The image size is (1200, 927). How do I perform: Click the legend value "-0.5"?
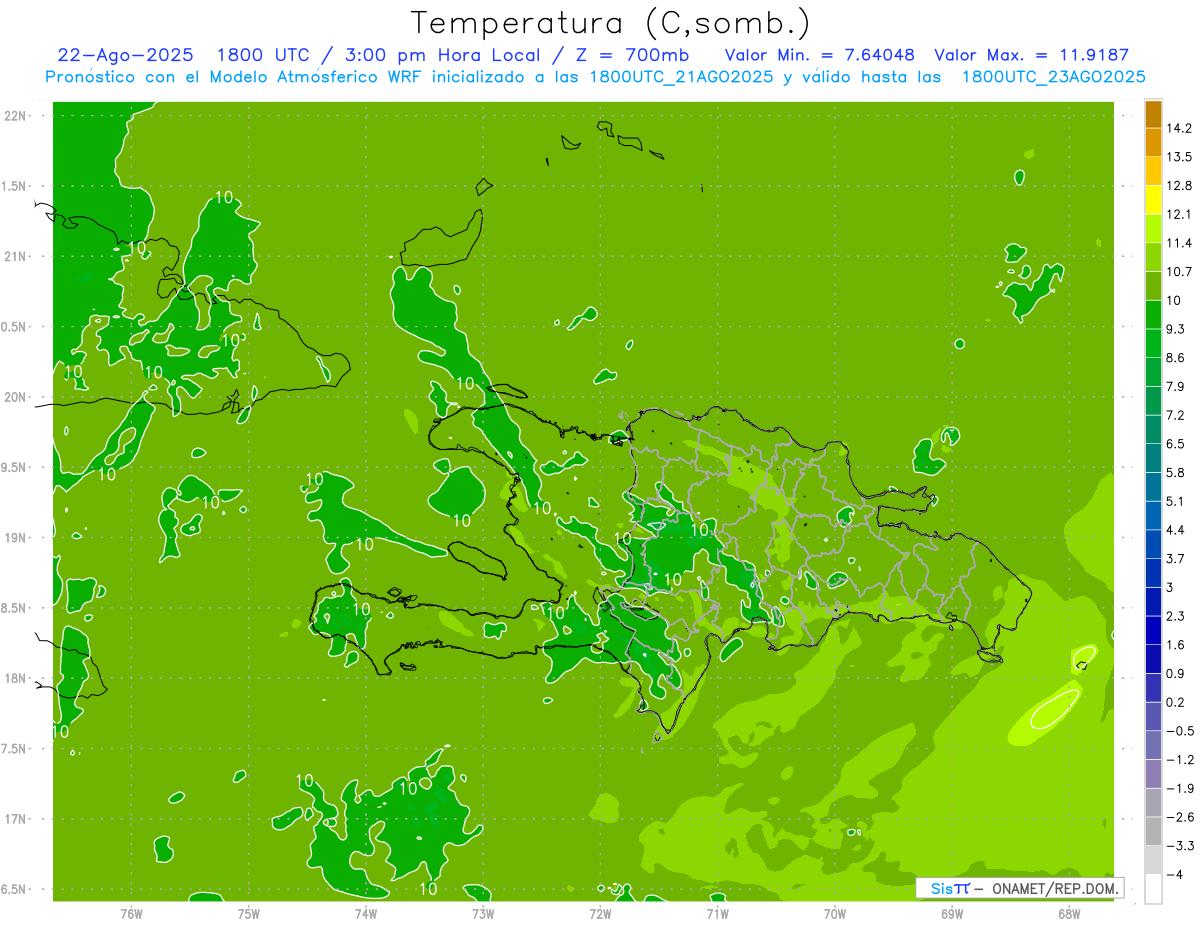1180,731
